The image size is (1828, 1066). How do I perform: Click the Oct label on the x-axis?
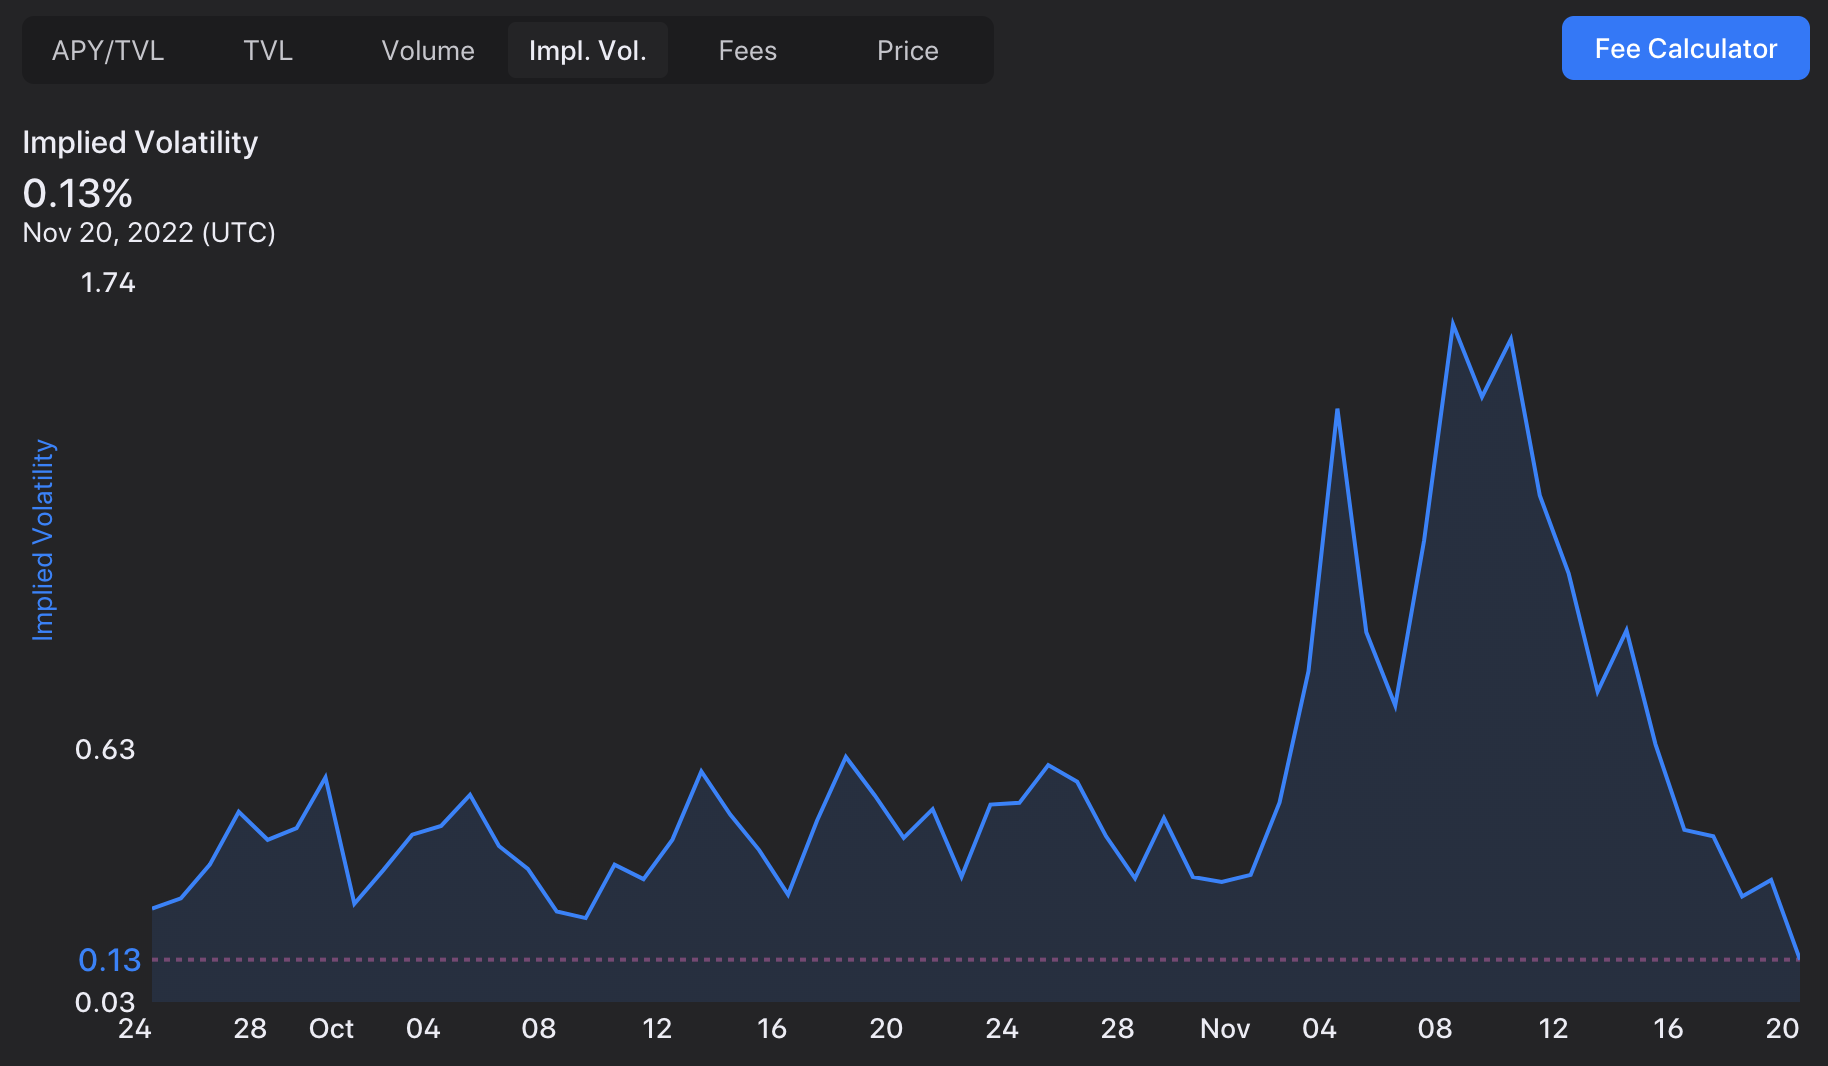(x=331, y=1029)
